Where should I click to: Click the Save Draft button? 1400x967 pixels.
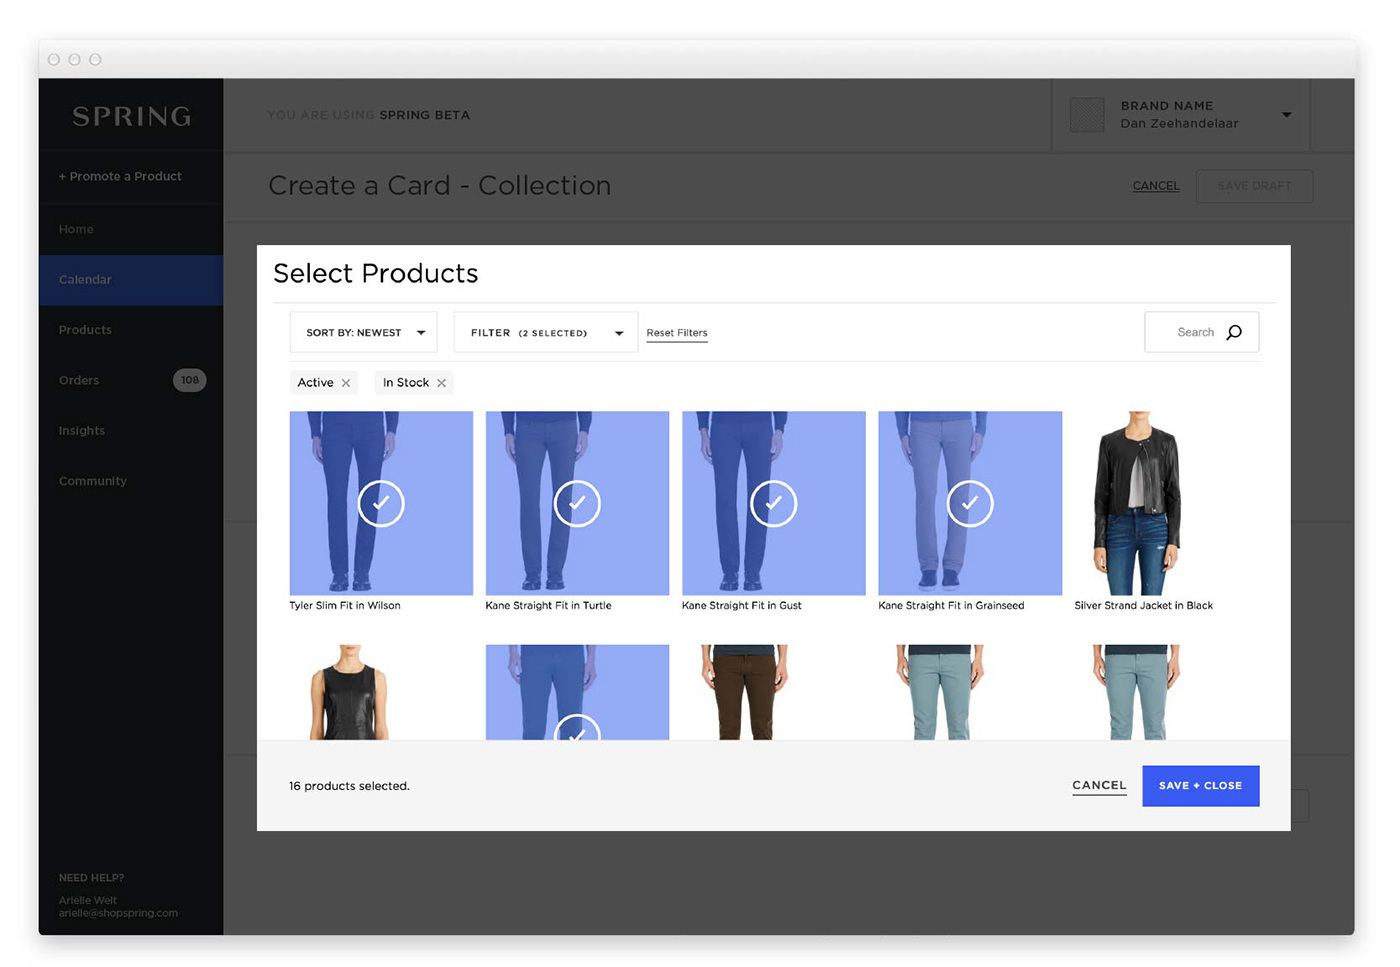click(1254, 186)
